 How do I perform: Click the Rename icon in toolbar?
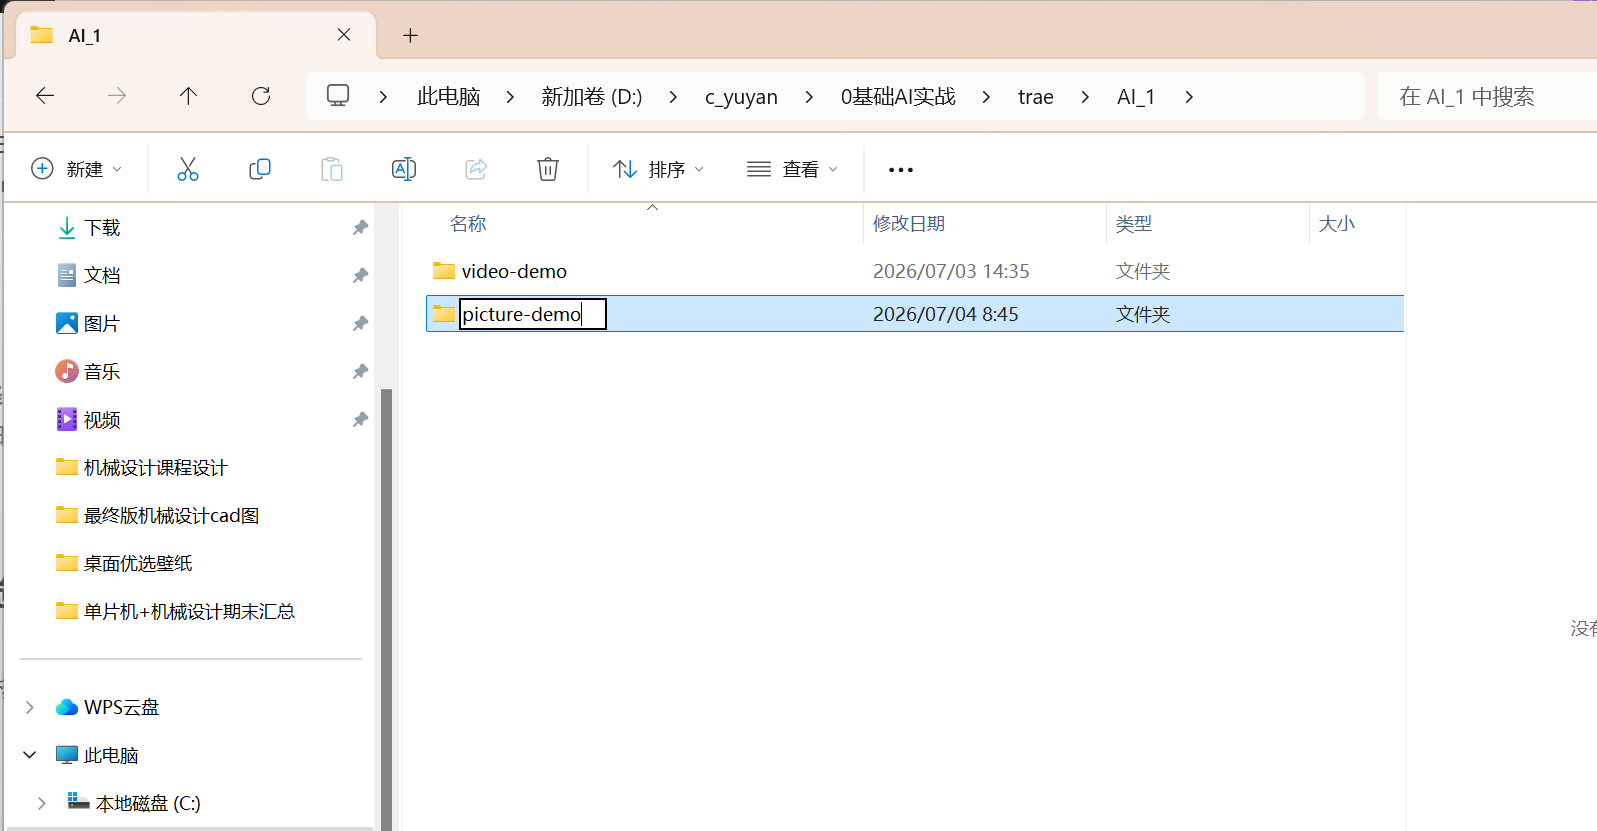(x=404, y=169)
